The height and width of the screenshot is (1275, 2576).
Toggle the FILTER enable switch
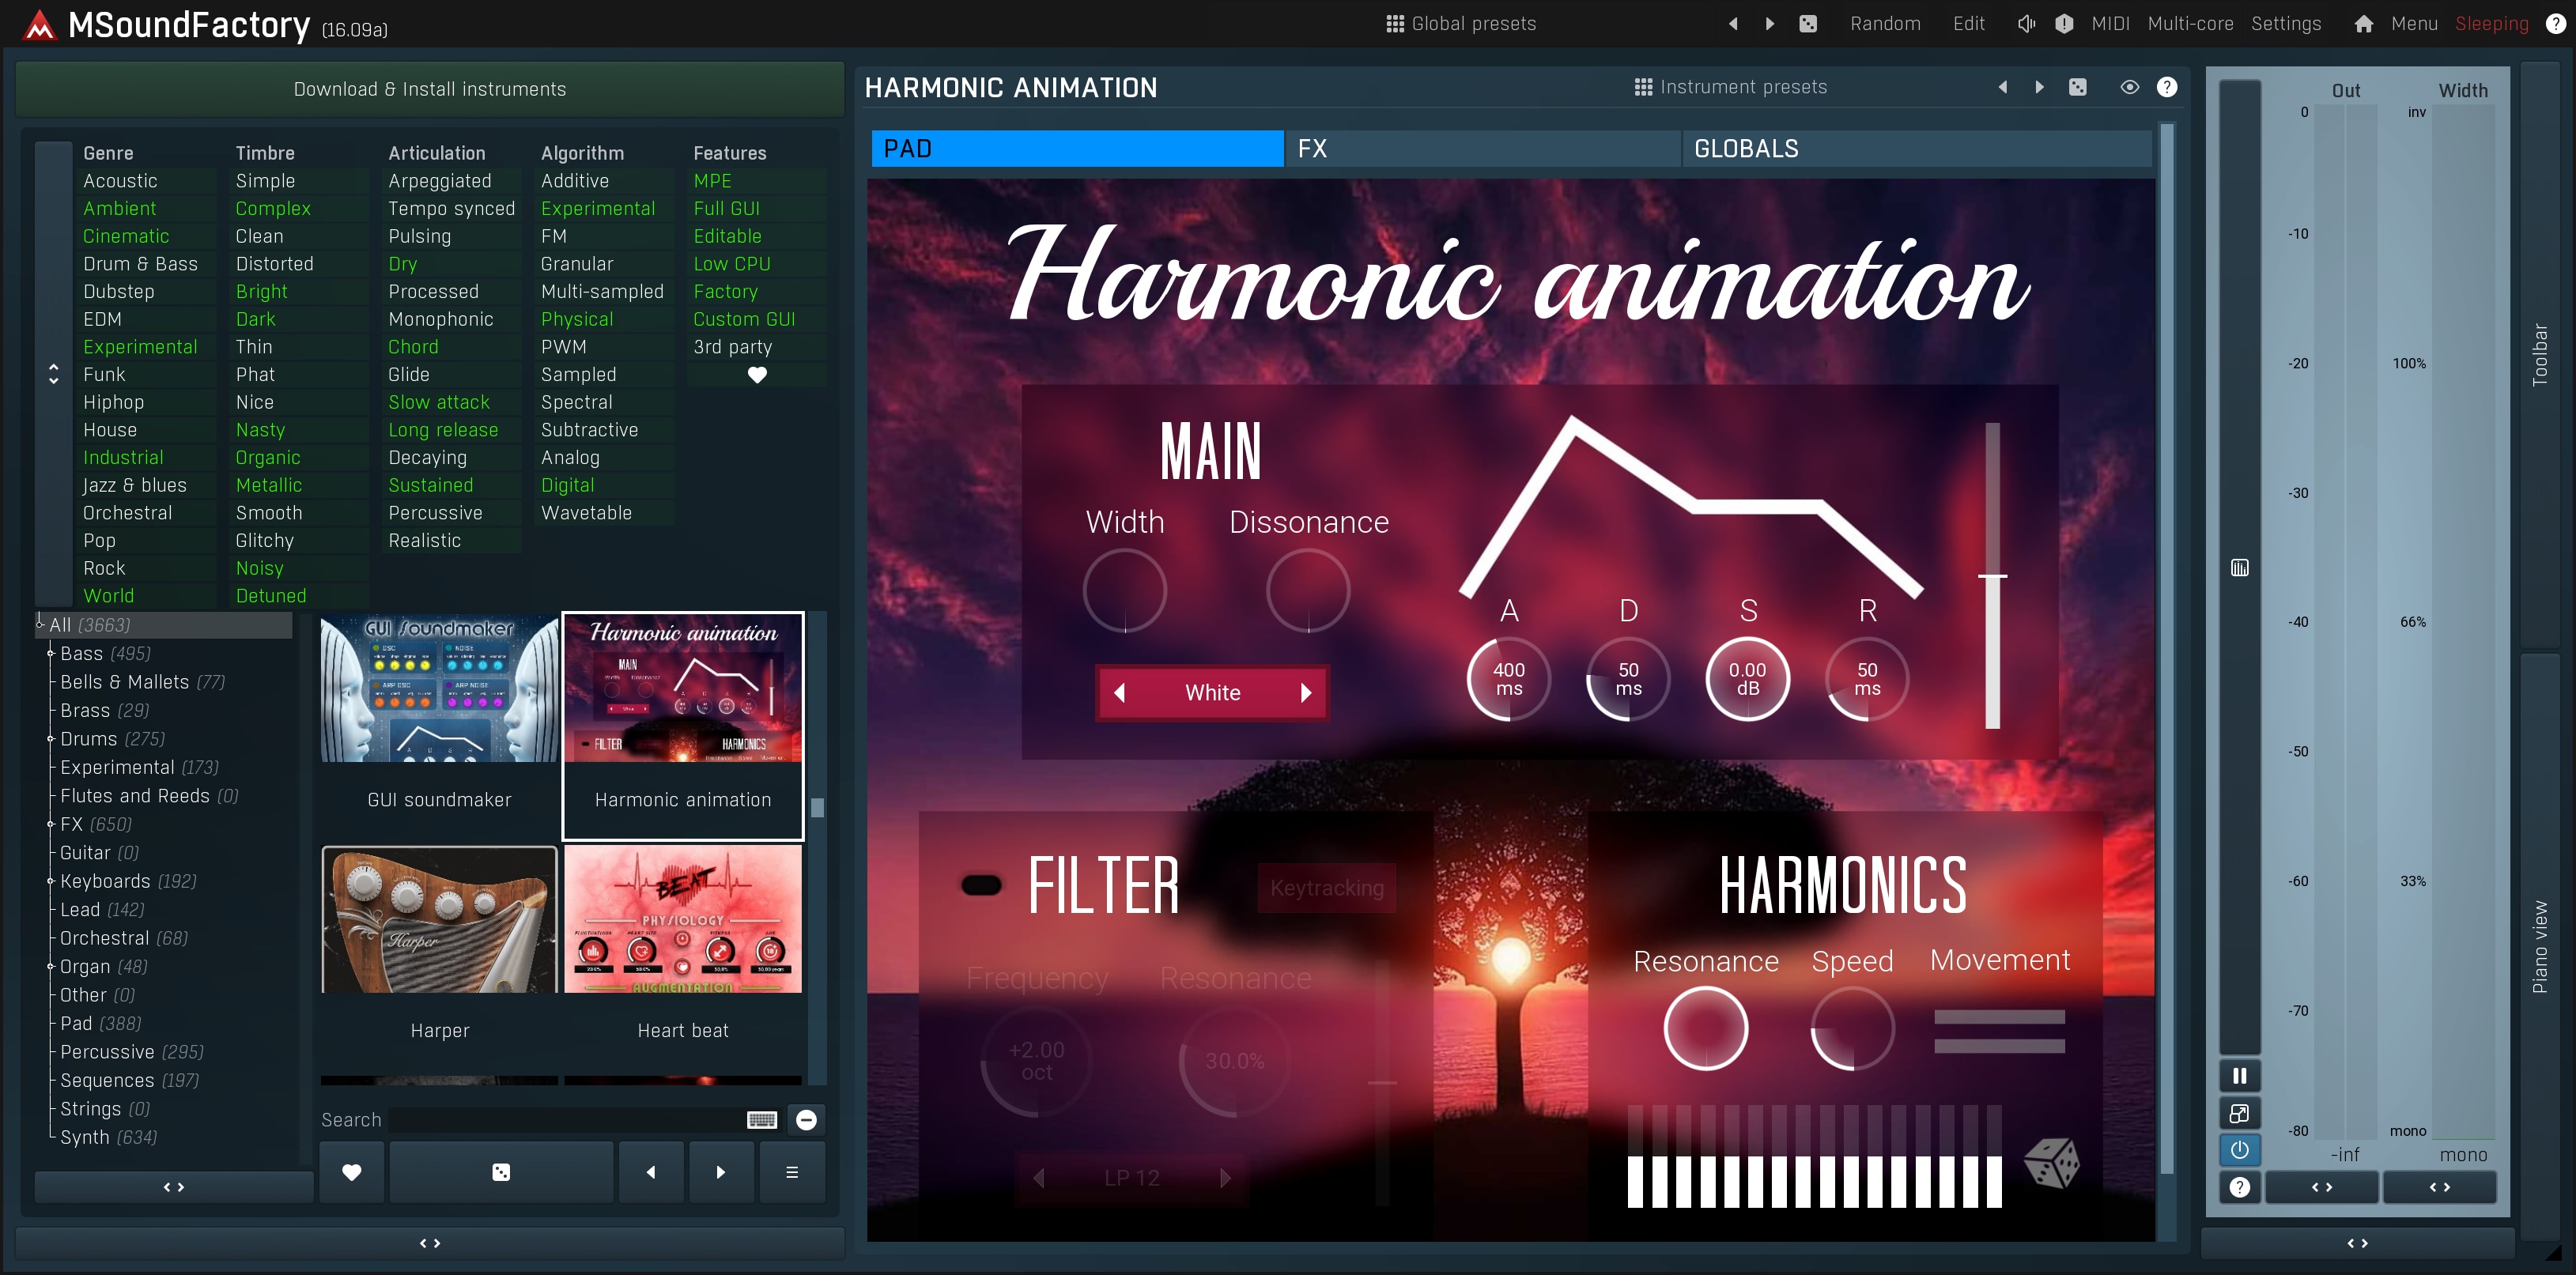[981, 885]
